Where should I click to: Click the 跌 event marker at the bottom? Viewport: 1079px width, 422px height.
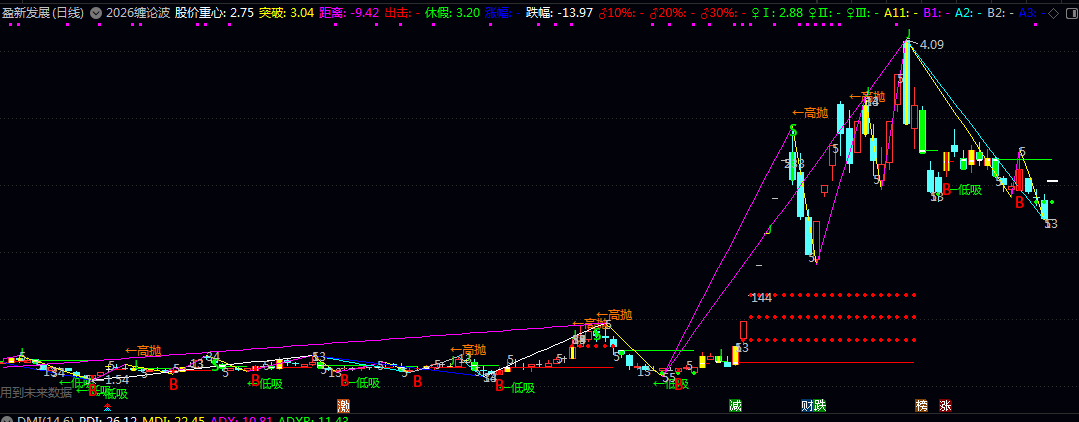(820, 406)
